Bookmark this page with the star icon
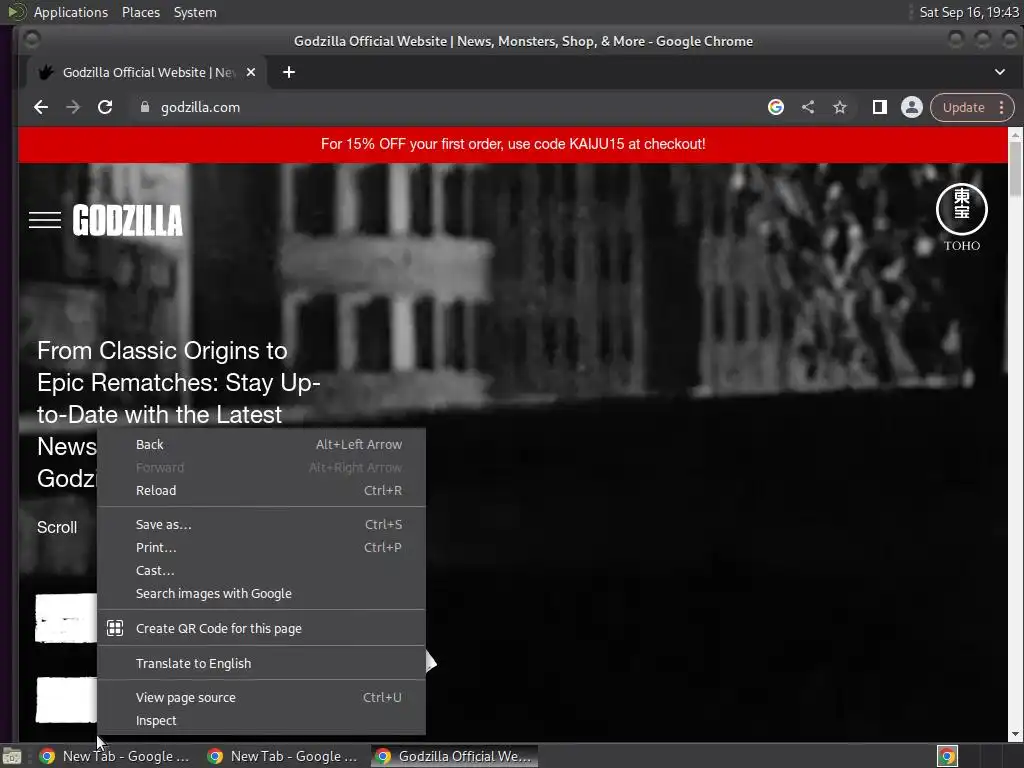This screenshot has width=1024, height=768. click(x=840, y=107)
